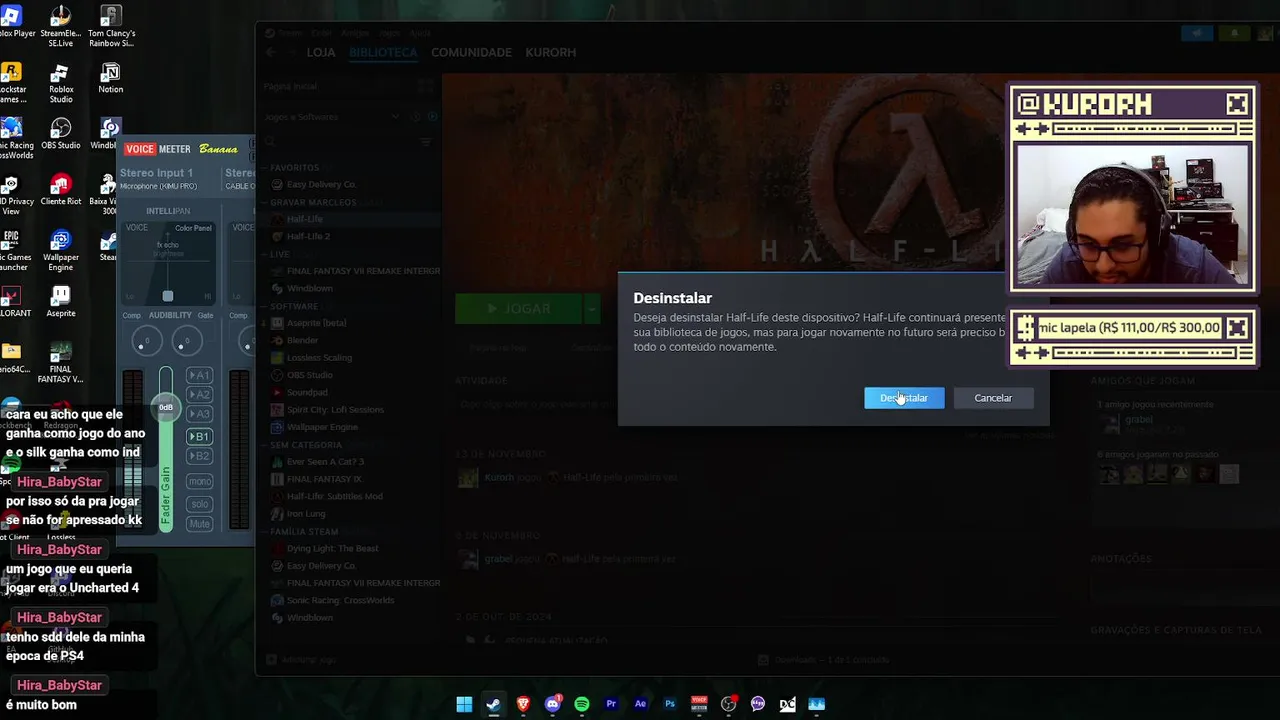Image resolution: width=1280 pixels, height=720 pixels.
Task: Open Spotify from the taskbar
Action: 582,704
